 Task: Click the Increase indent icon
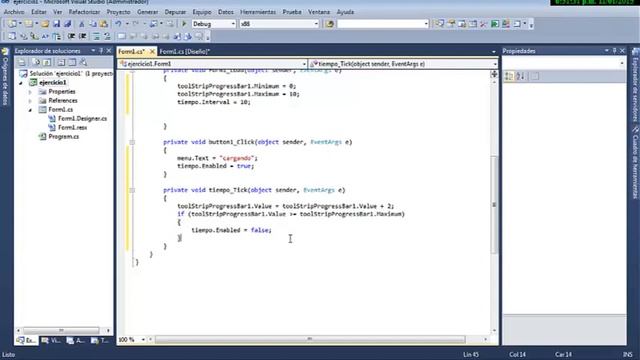tap(83, 37)
